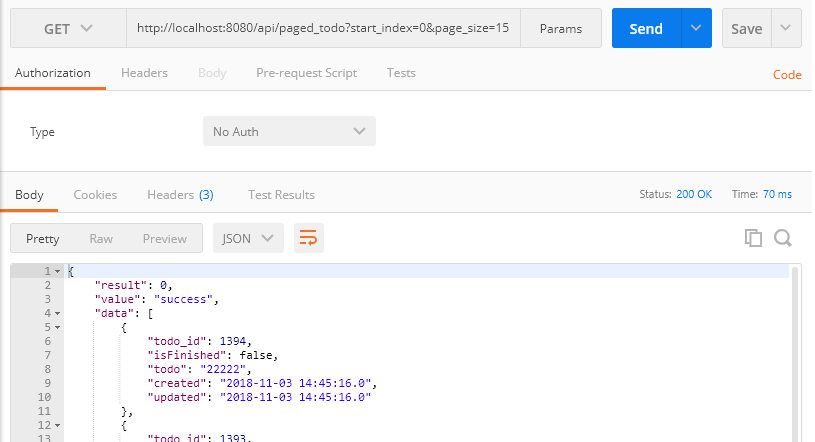Click the orange Code link
This screenshot has width=815, height=442.
(x=787, y=75)
